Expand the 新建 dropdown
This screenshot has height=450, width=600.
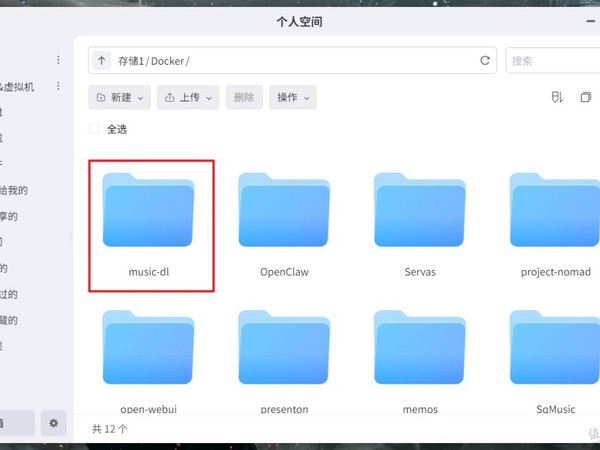[119, 98]
